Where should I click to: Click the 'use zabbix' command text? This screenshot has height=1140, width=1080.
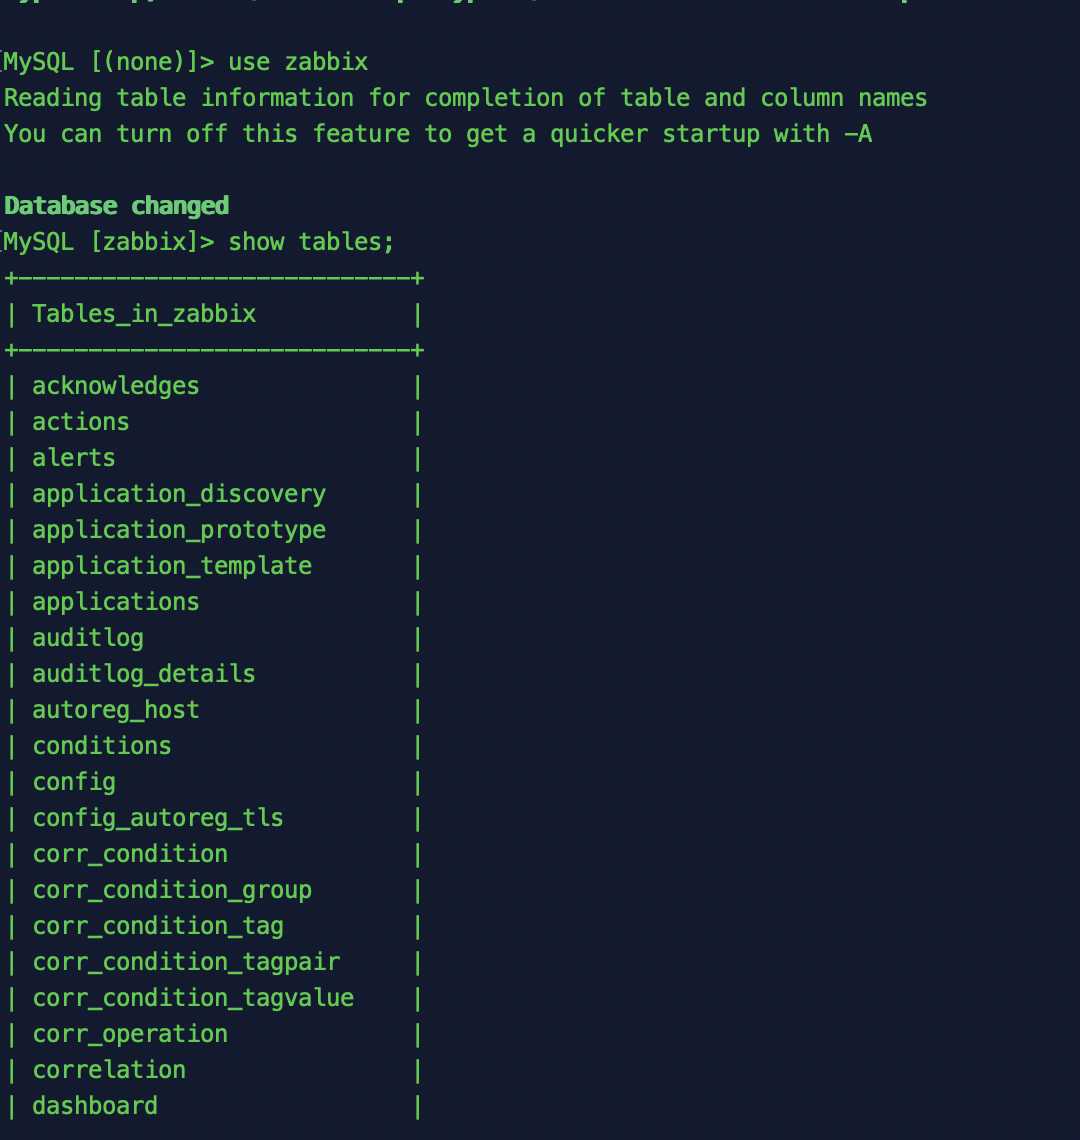[x=298, y=62]
